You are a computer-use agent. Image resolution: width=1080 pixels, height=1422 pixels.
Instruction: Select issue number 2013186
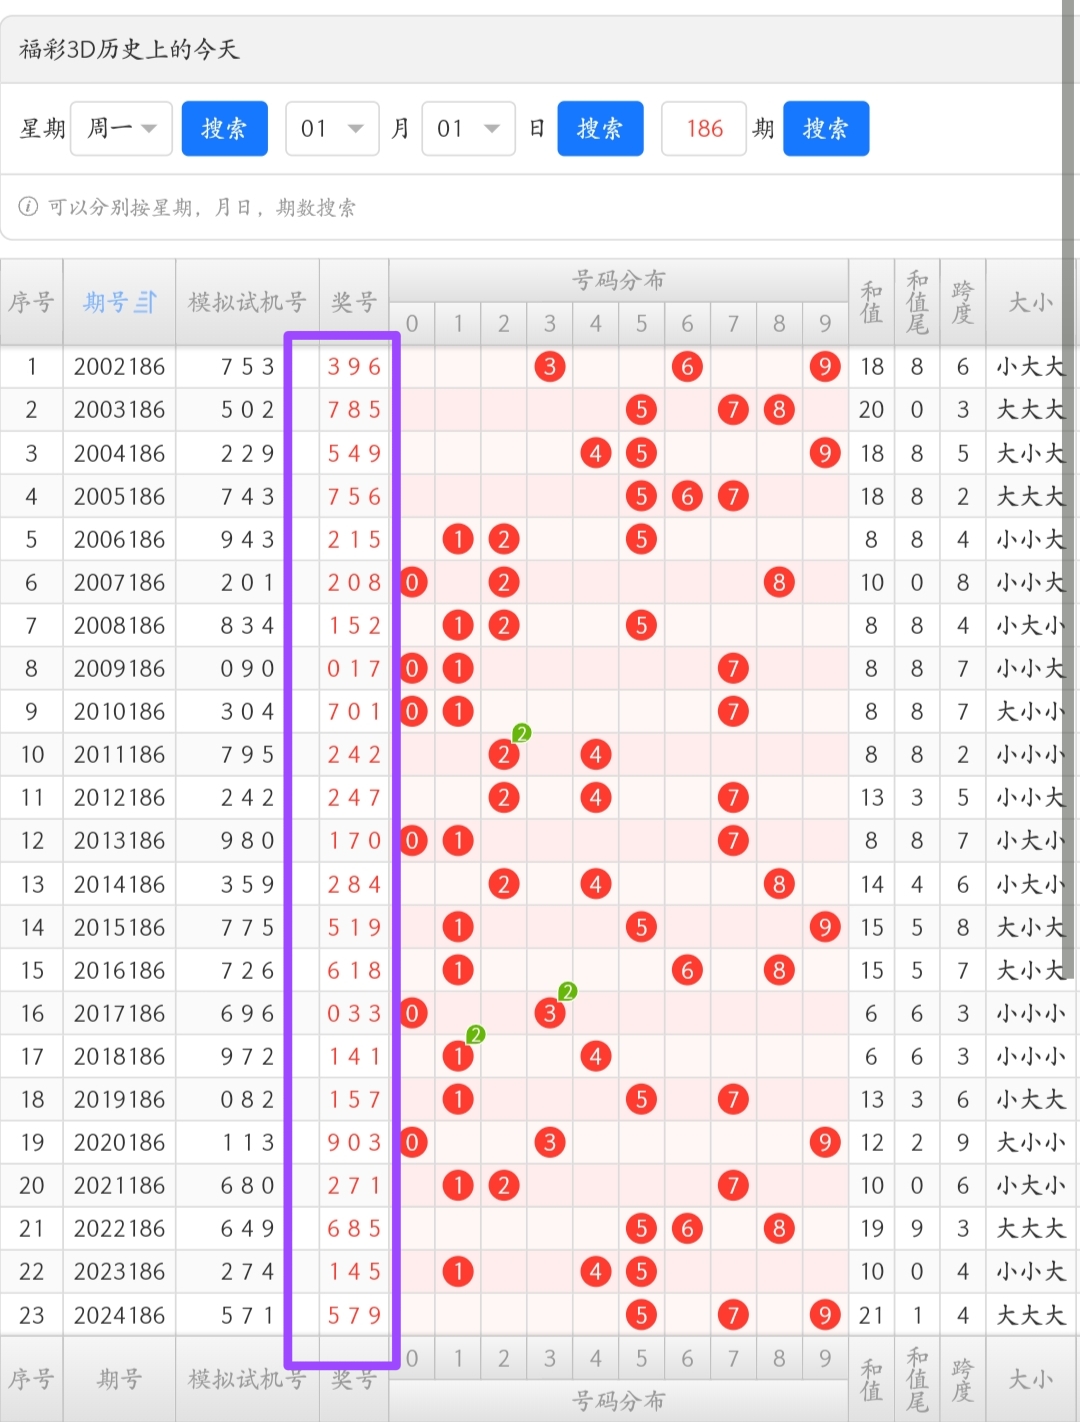click(x=119, y=841)
